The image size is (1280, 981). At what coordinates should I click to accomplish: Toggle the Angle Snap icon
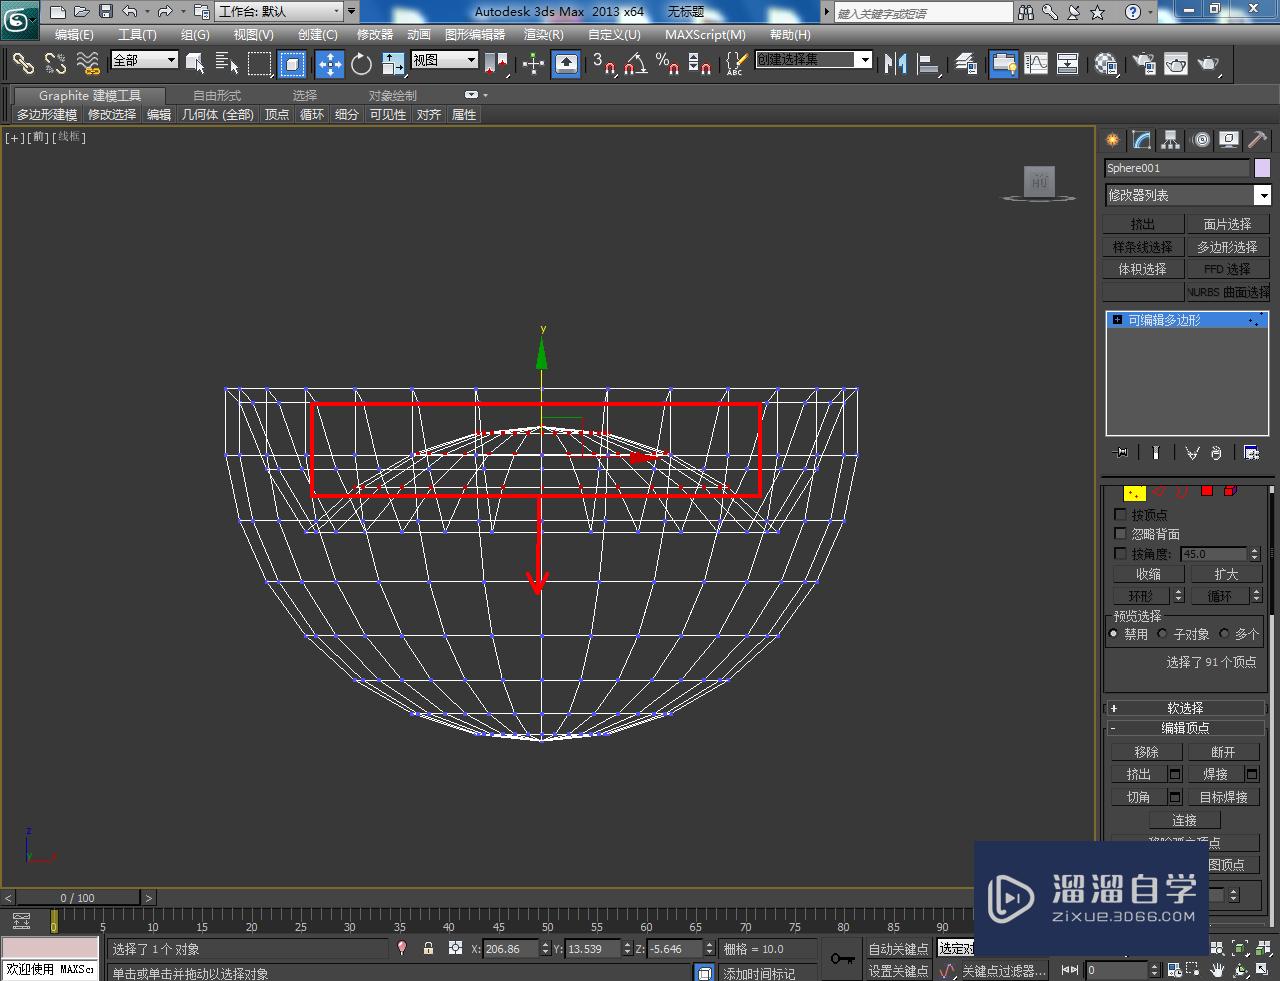pos(635,64)
